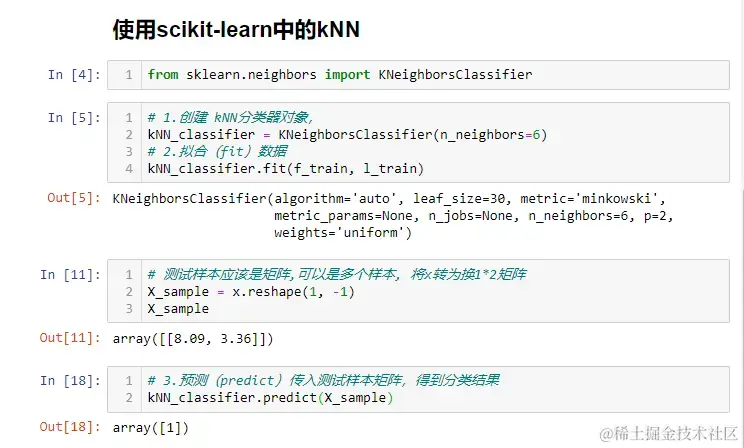This screenshot has width=744, height=448.
Task: Select the In [11] prompt label
Action: click(70, 274)
